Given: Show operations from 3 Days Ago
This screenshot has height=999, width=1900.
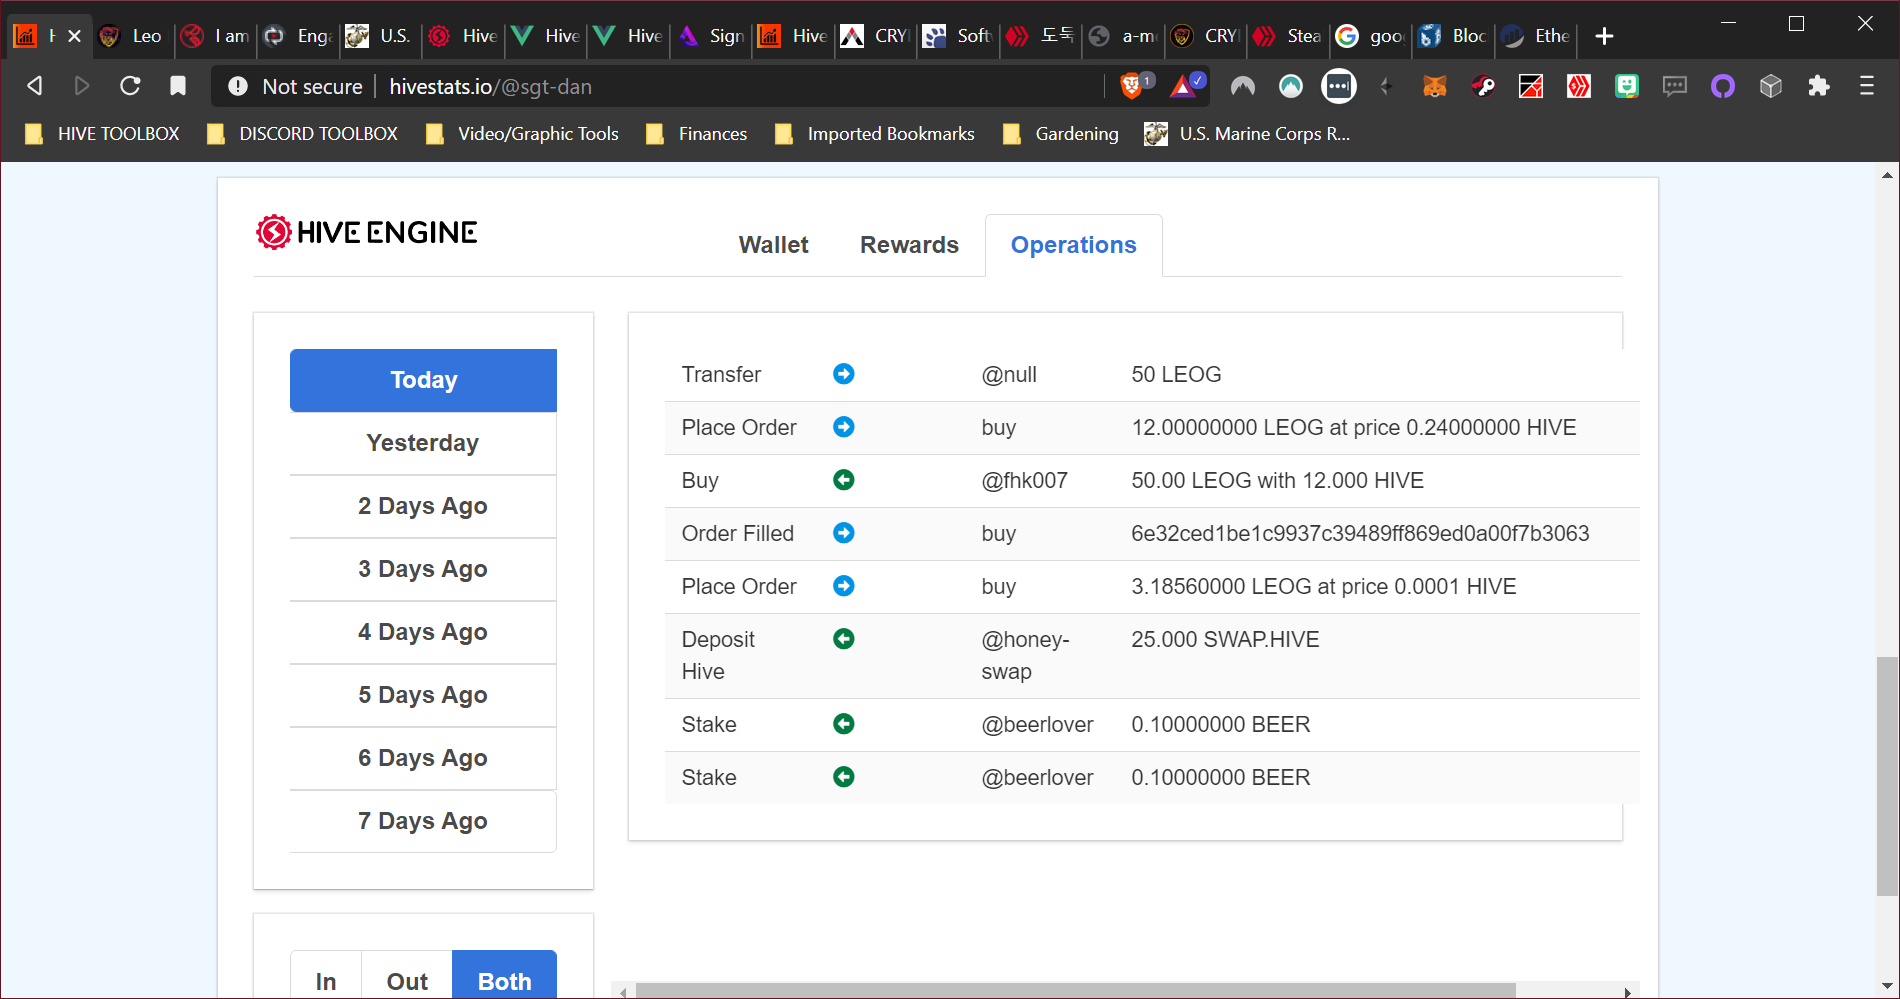Looking at the screenshot, I should [x=423, y=569].
